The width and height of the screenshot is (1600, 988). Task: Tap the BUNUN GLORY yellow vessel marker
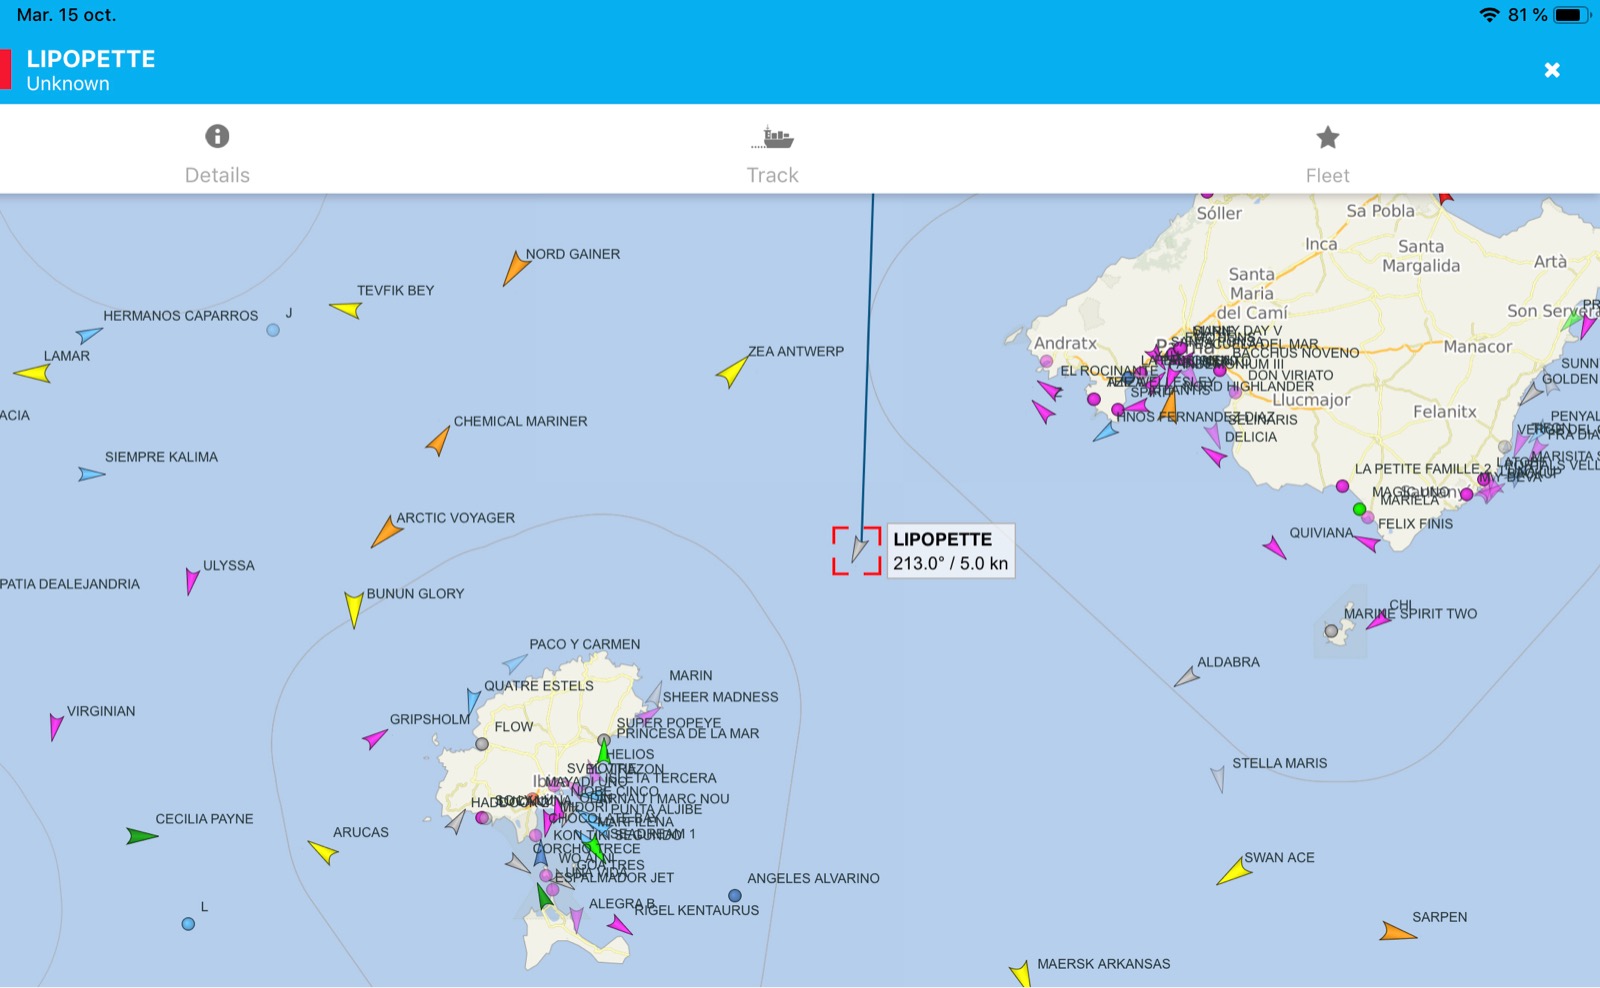pos(354,608)
